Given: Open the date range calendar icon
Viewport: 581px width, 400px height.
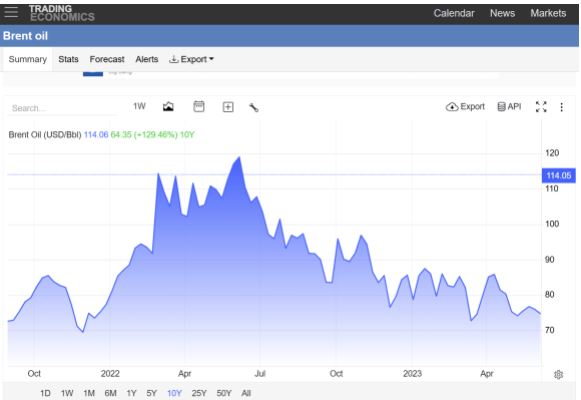Looking at the screenshot, I should pyautogui.click(x=199, y=107).
